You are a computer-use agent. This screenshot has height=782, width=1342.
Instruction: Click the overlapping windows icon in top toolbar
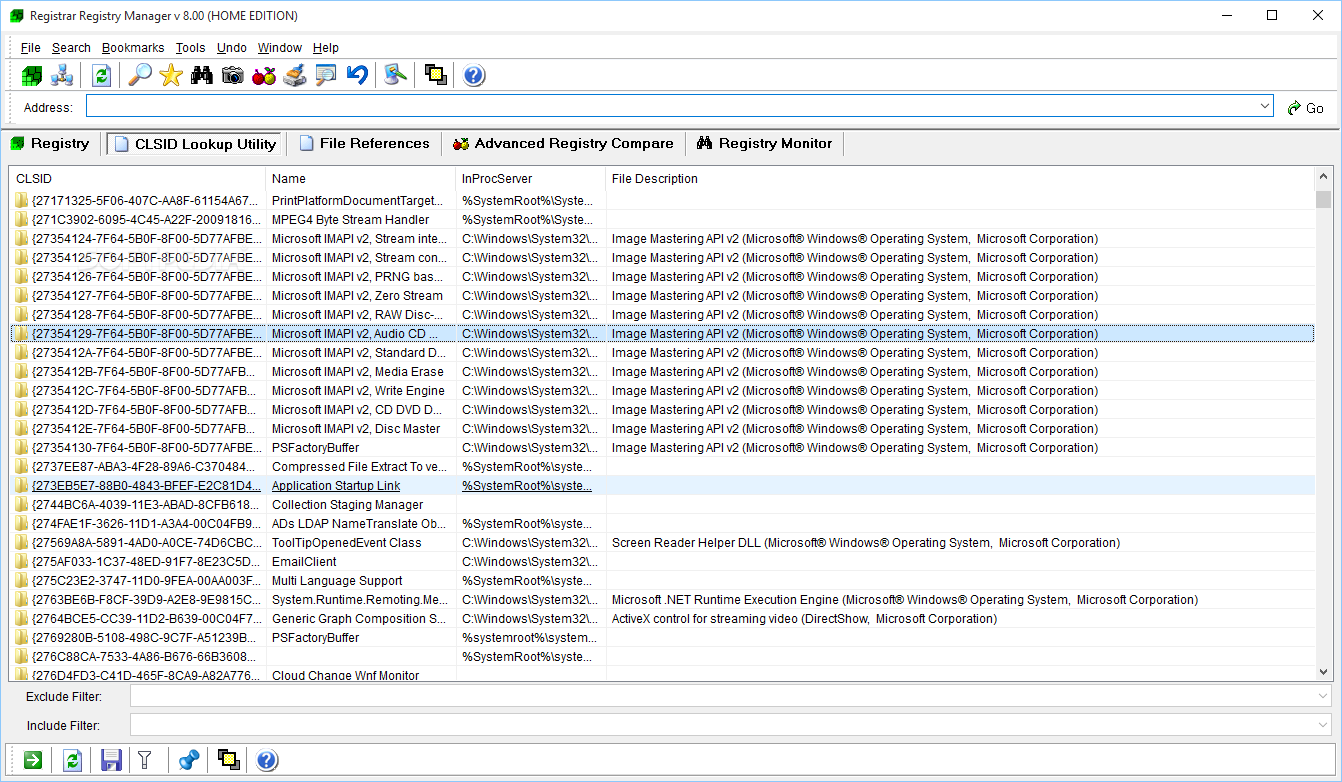435,76
